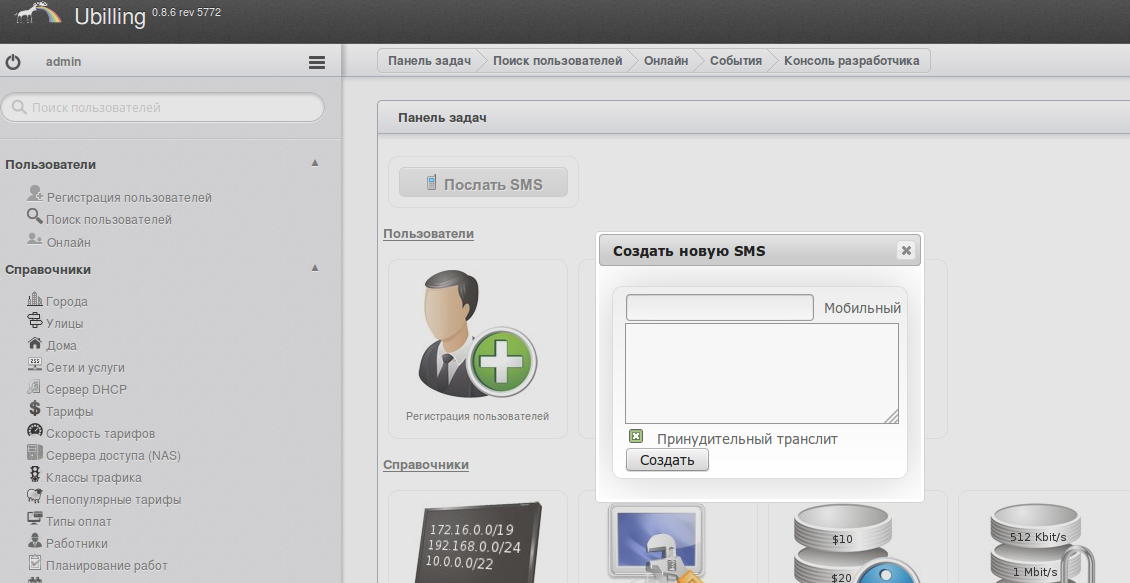This screenshot has width=1130, height=583.
Task: Collapse the Пользователи sidebar section
Action: pyautogui.click(x=315, y=163)
